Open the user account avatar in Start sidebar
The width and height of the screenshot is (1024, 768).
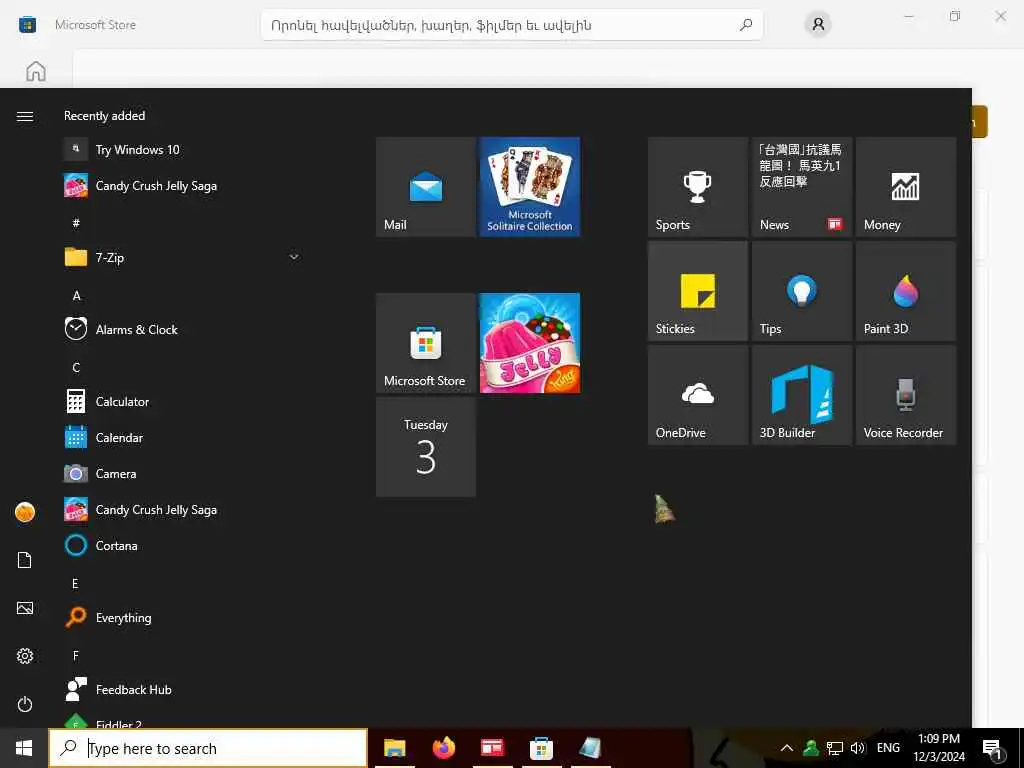25,512
